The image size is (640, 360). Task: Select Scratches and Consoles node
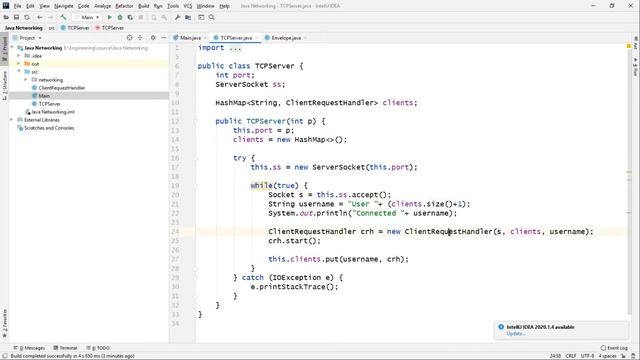[x=49, y=128]
